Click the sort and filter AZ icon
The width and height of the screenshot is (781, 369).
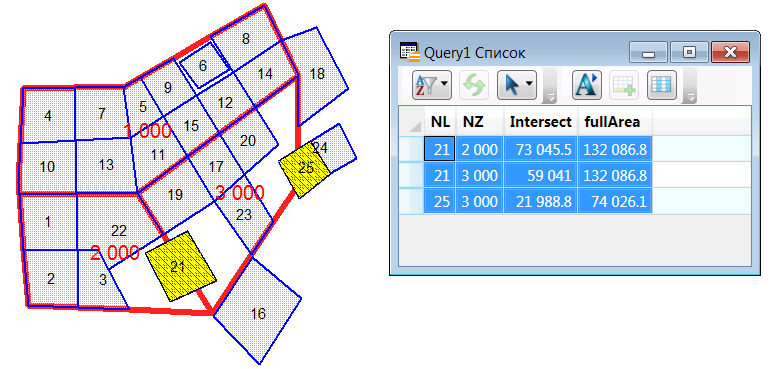(426, 86)
